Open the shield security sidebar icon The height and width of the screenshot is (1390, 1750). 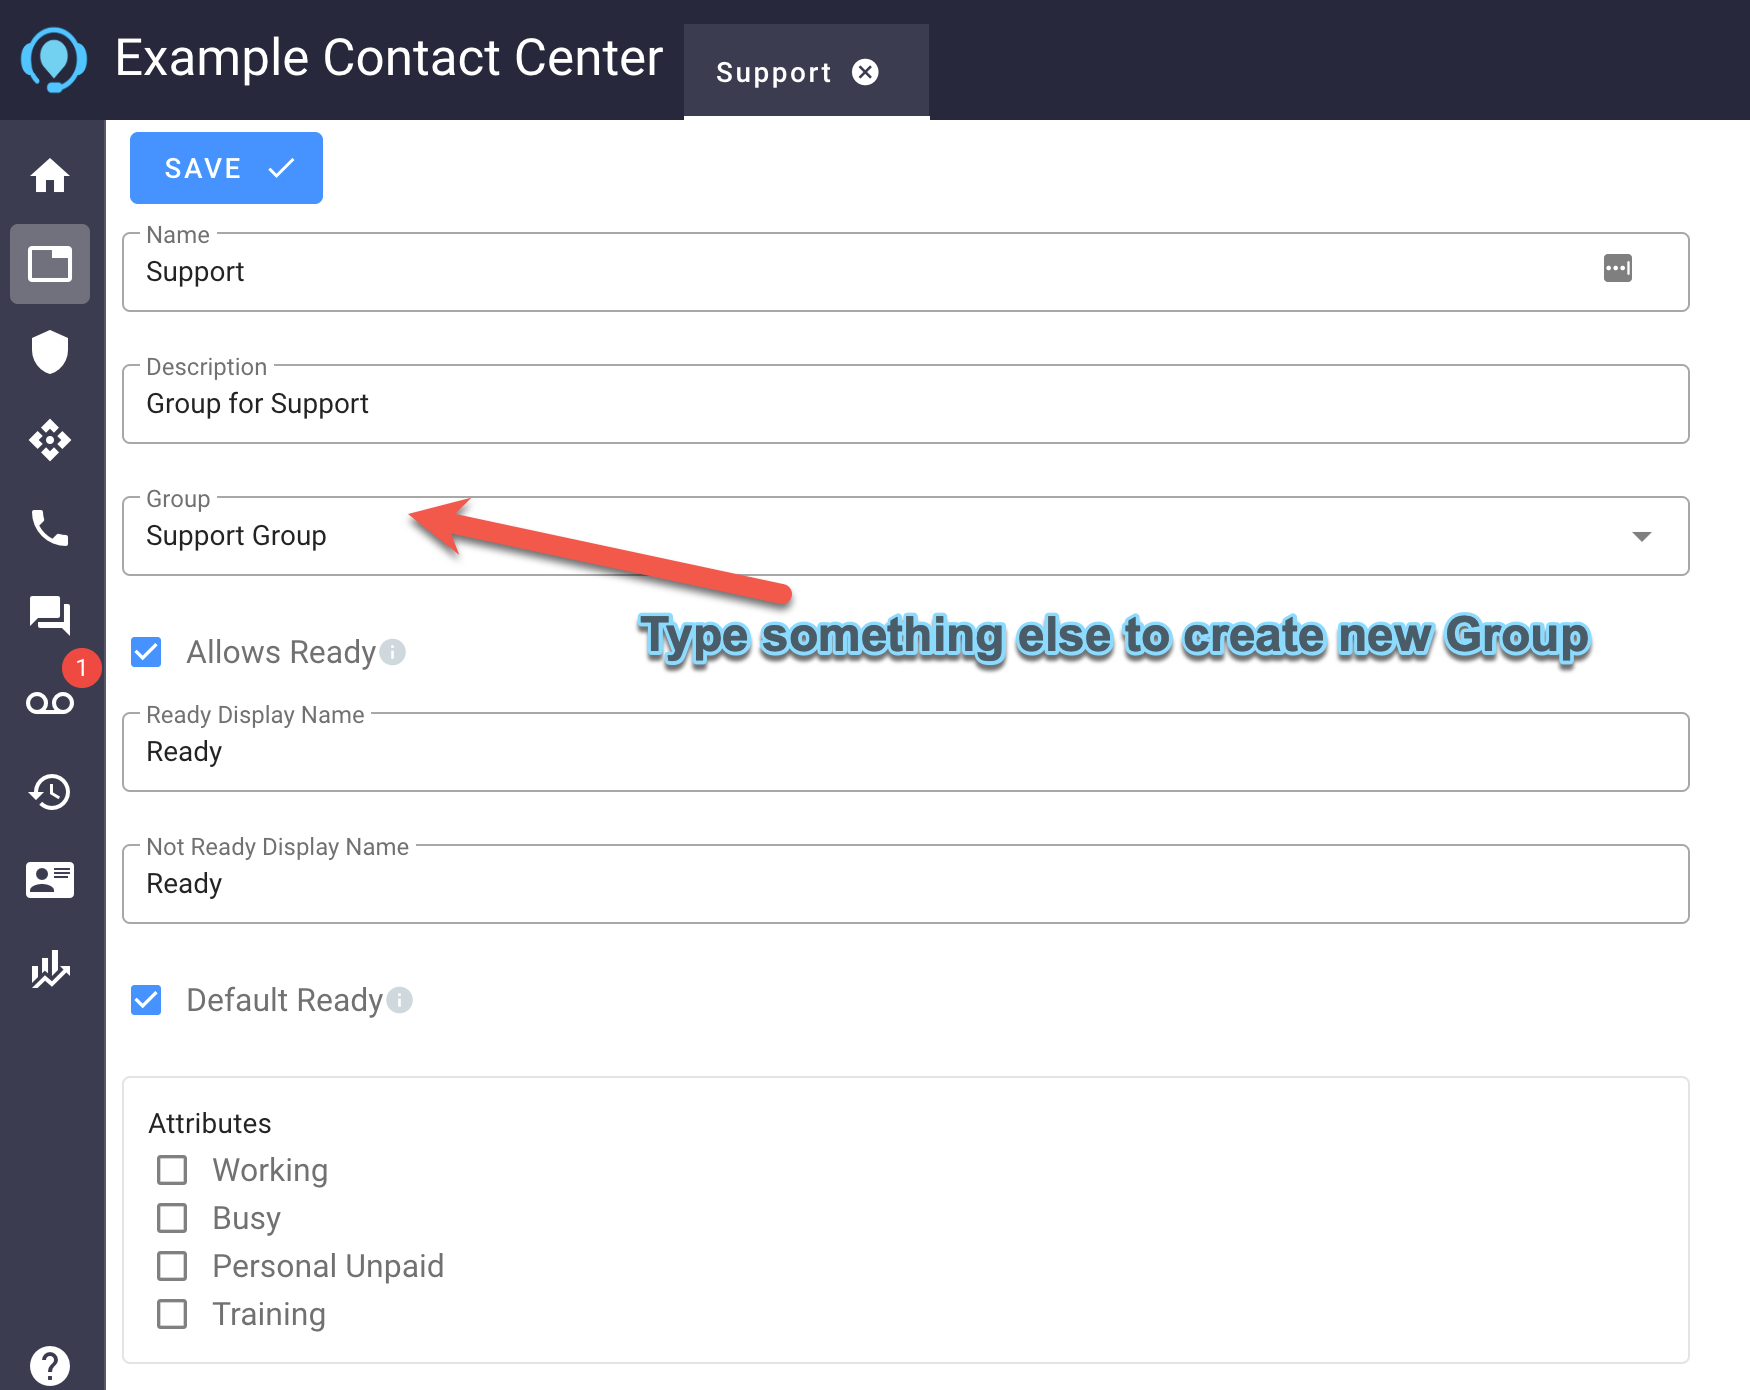pyautogui.click(x=50, y=352)
